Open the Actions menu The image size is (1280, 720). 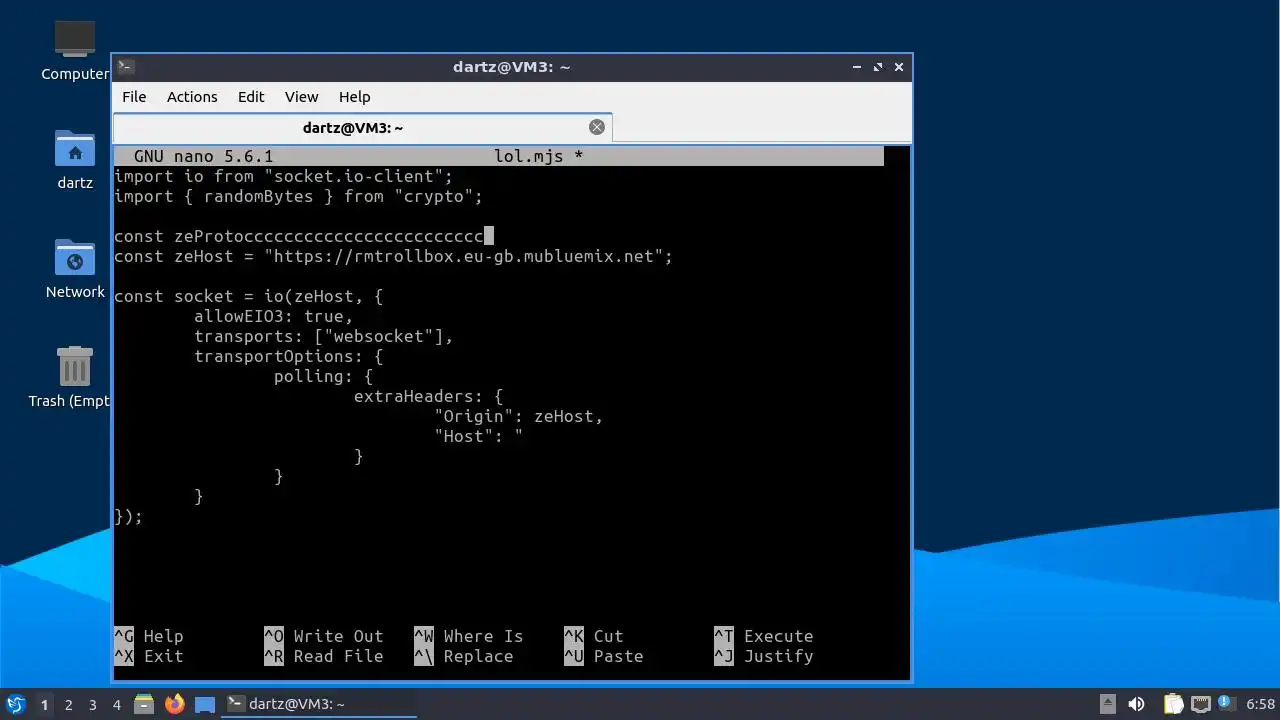pyautogui.click(x=192, y=97)
